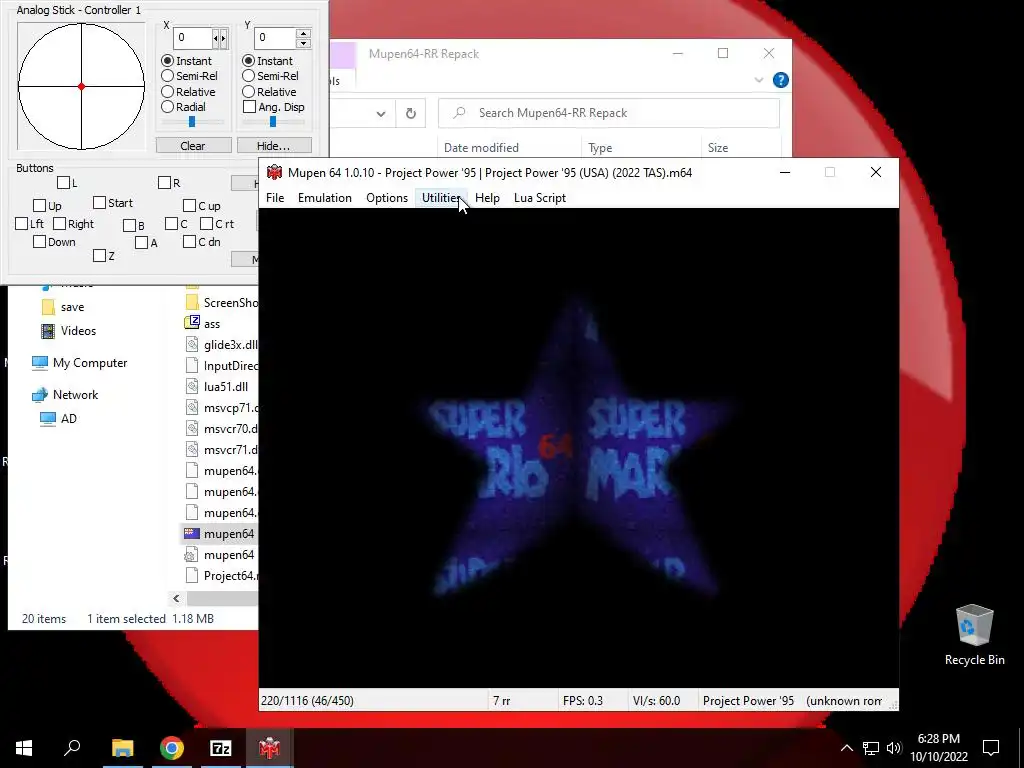Check the Z button checkbox

click(99, 256)
